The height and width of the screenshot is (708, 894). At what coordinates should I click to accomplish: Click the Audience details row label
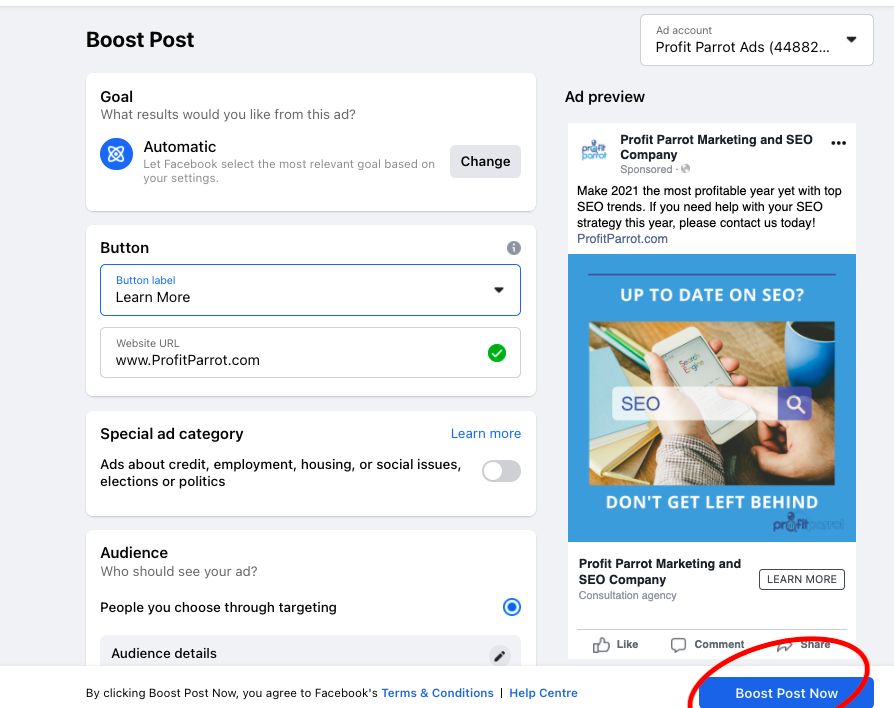coord(164,653)
